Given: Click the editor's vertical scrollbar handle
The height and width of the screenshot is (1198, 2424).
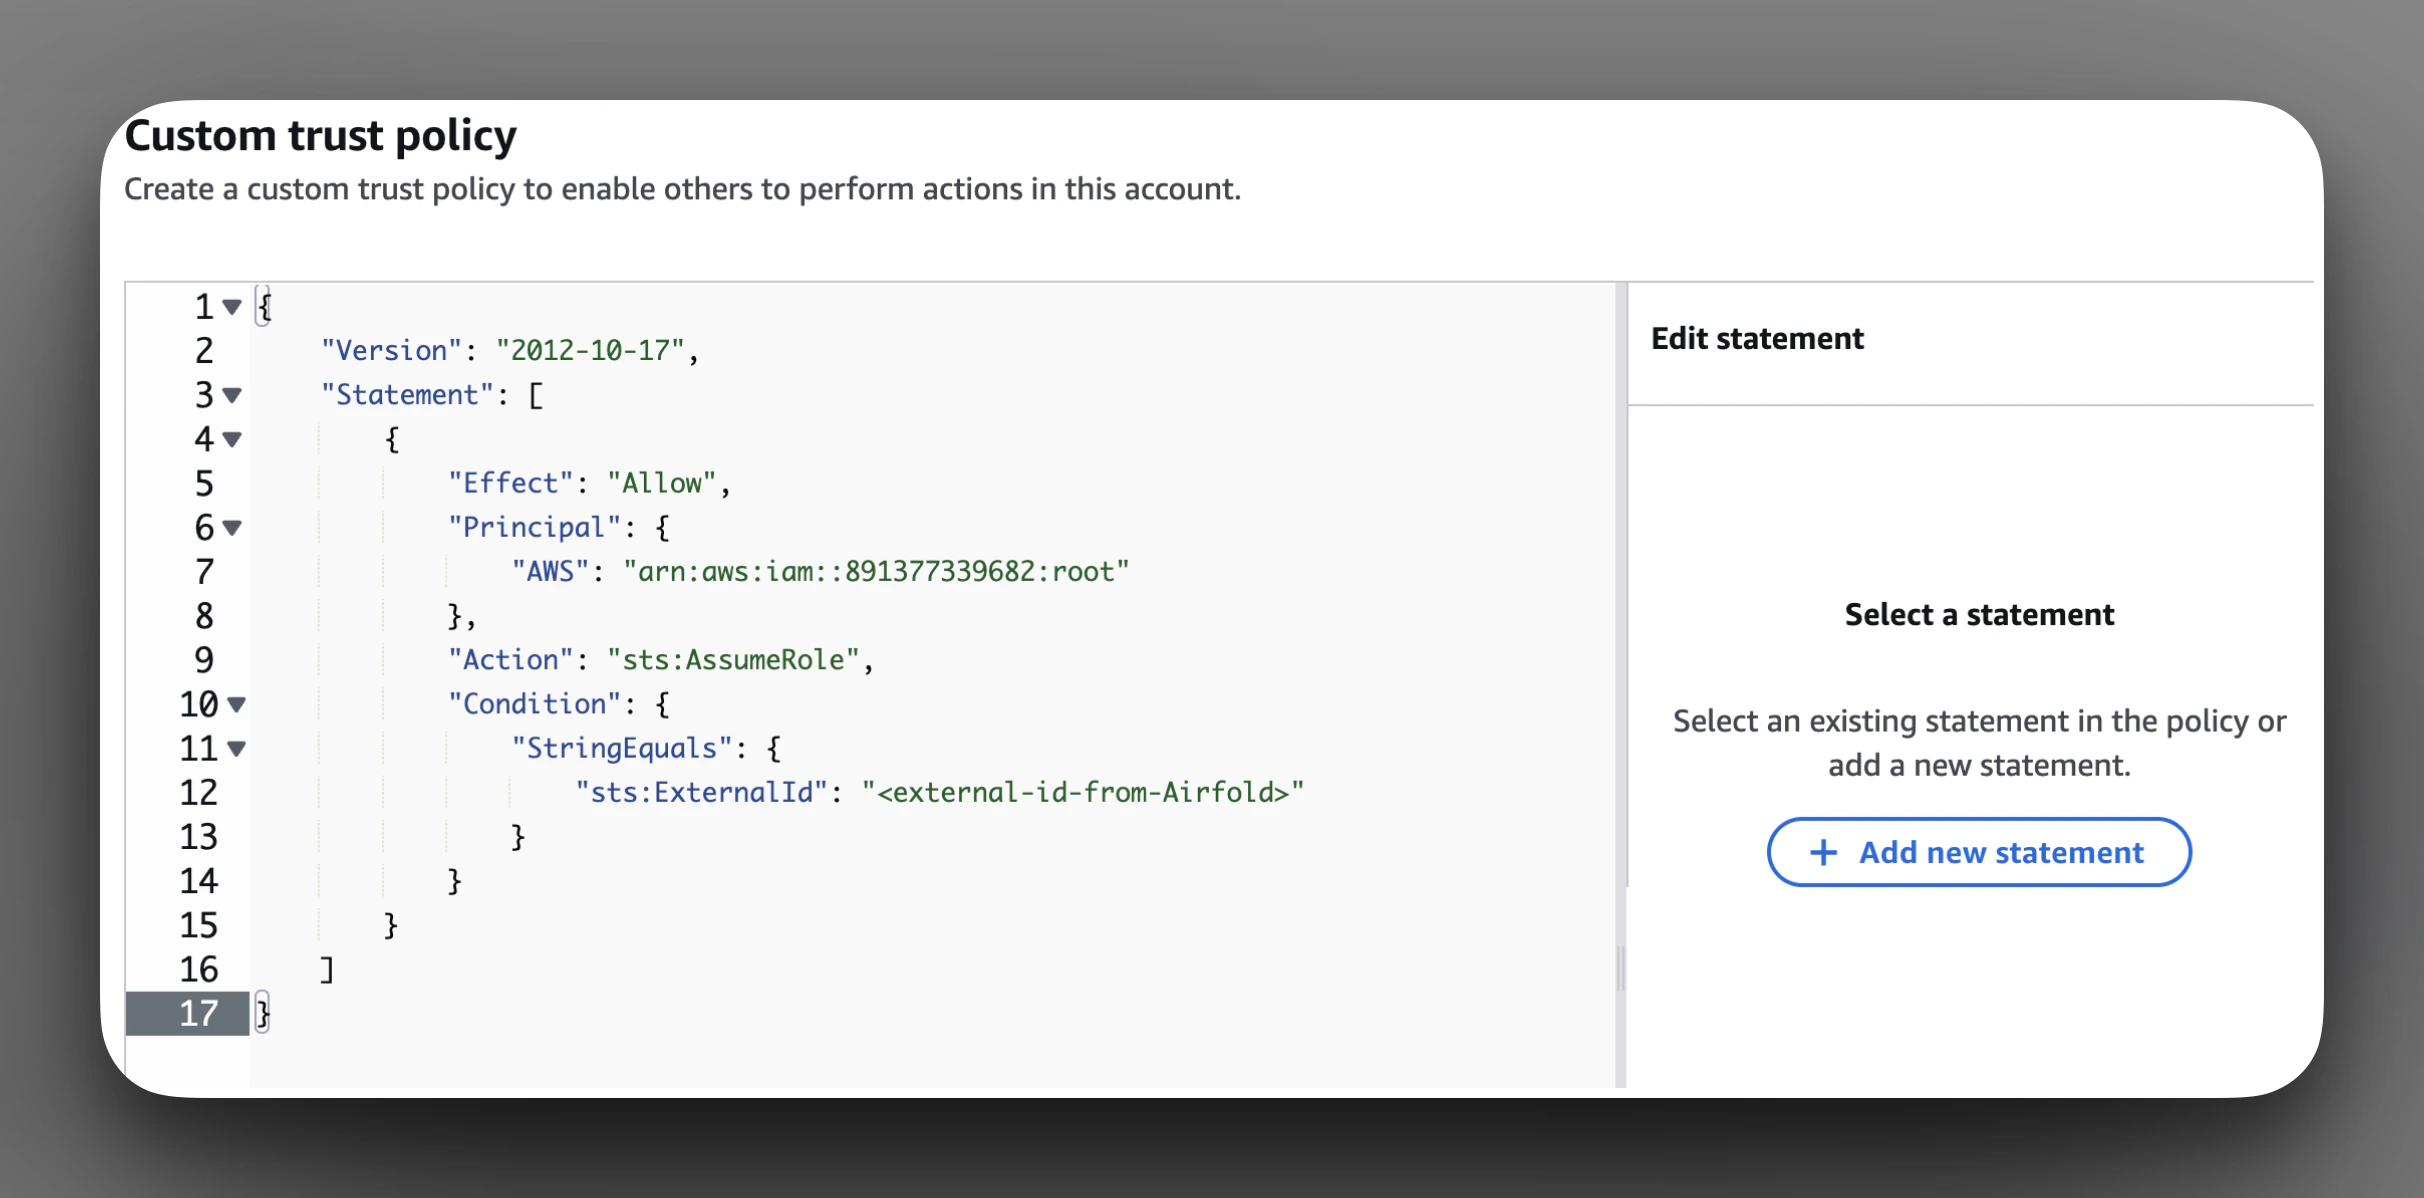Looking at the screenshot, I should [1621, 967].
